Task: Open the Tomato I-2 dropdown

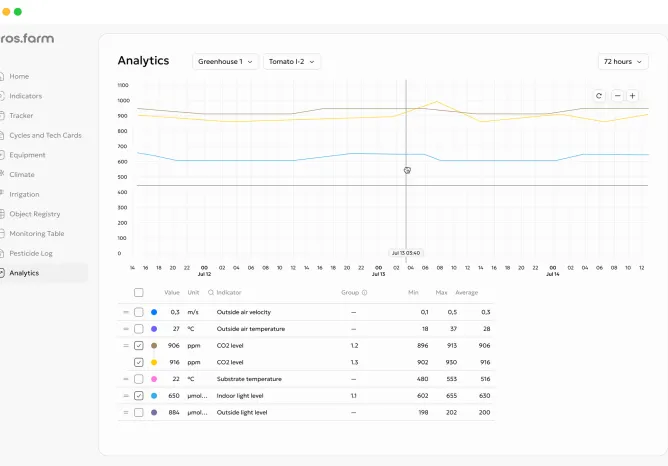Action: (x=291, y=61)
